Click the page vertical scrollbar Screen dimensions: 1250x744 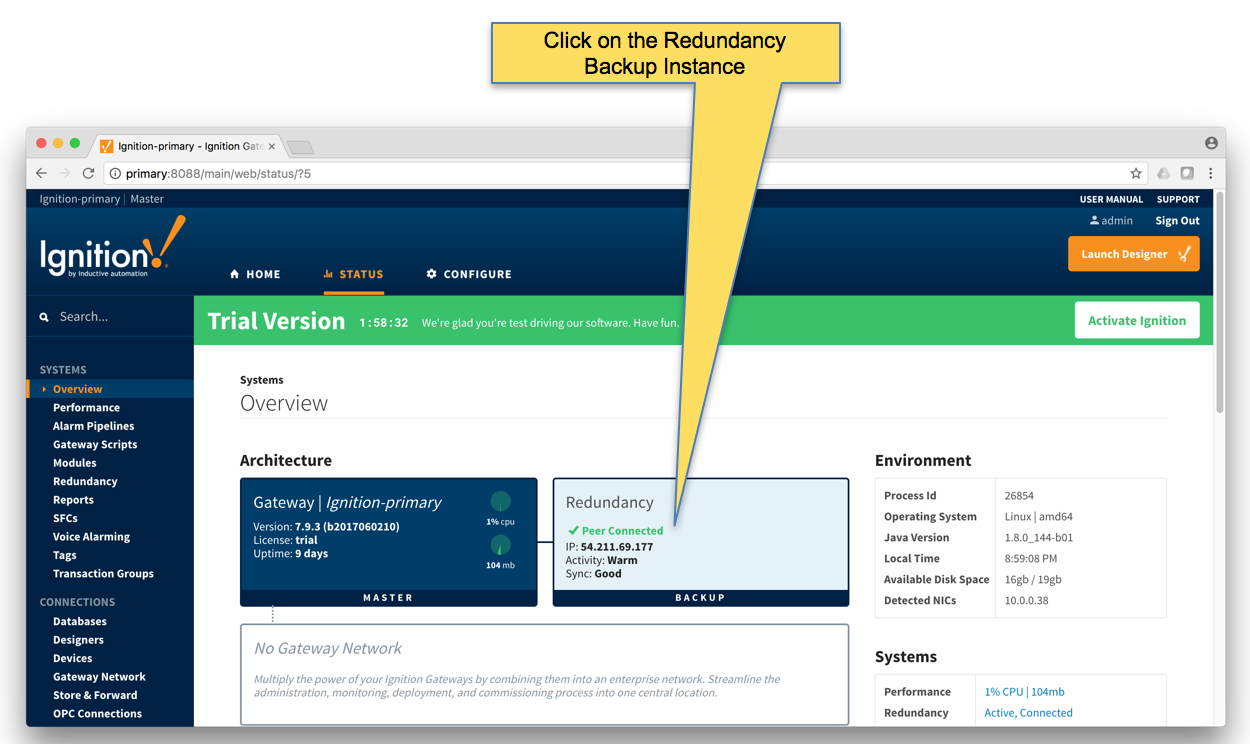(x=1219, y=301)
